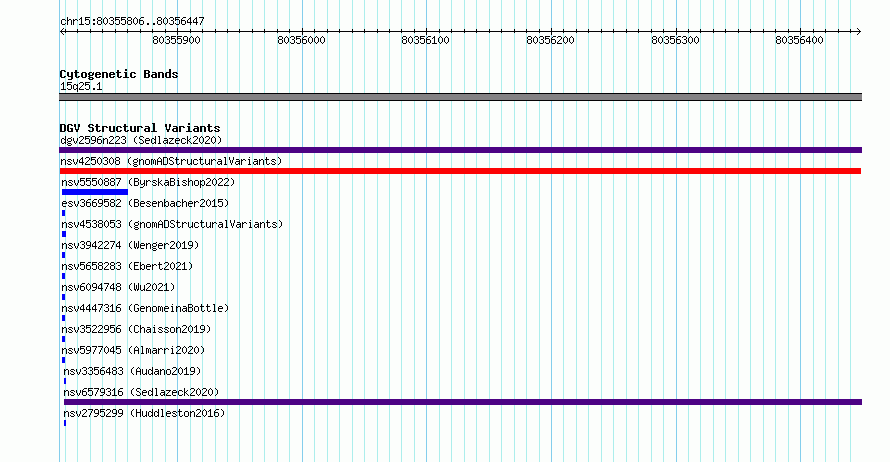The image size is (890, 462).
Task: Click the DGV Structural Variants track title
Action: click(140, 128)
